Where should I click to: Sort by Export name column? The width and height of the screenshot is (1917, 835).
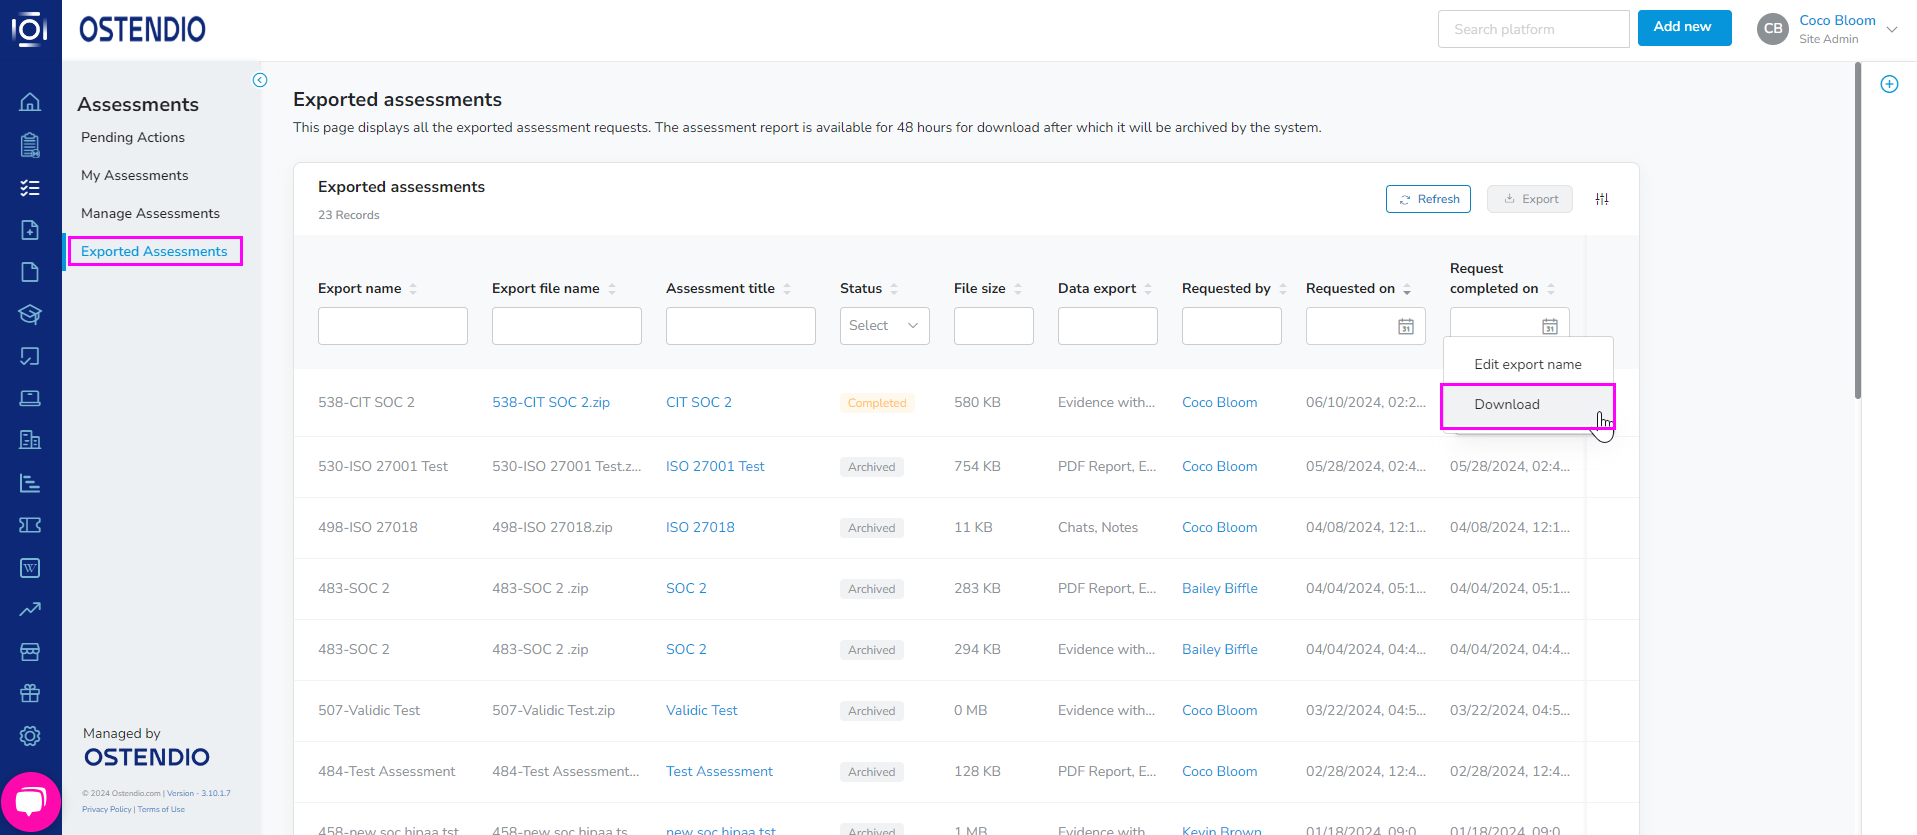(x=413, y=289)
